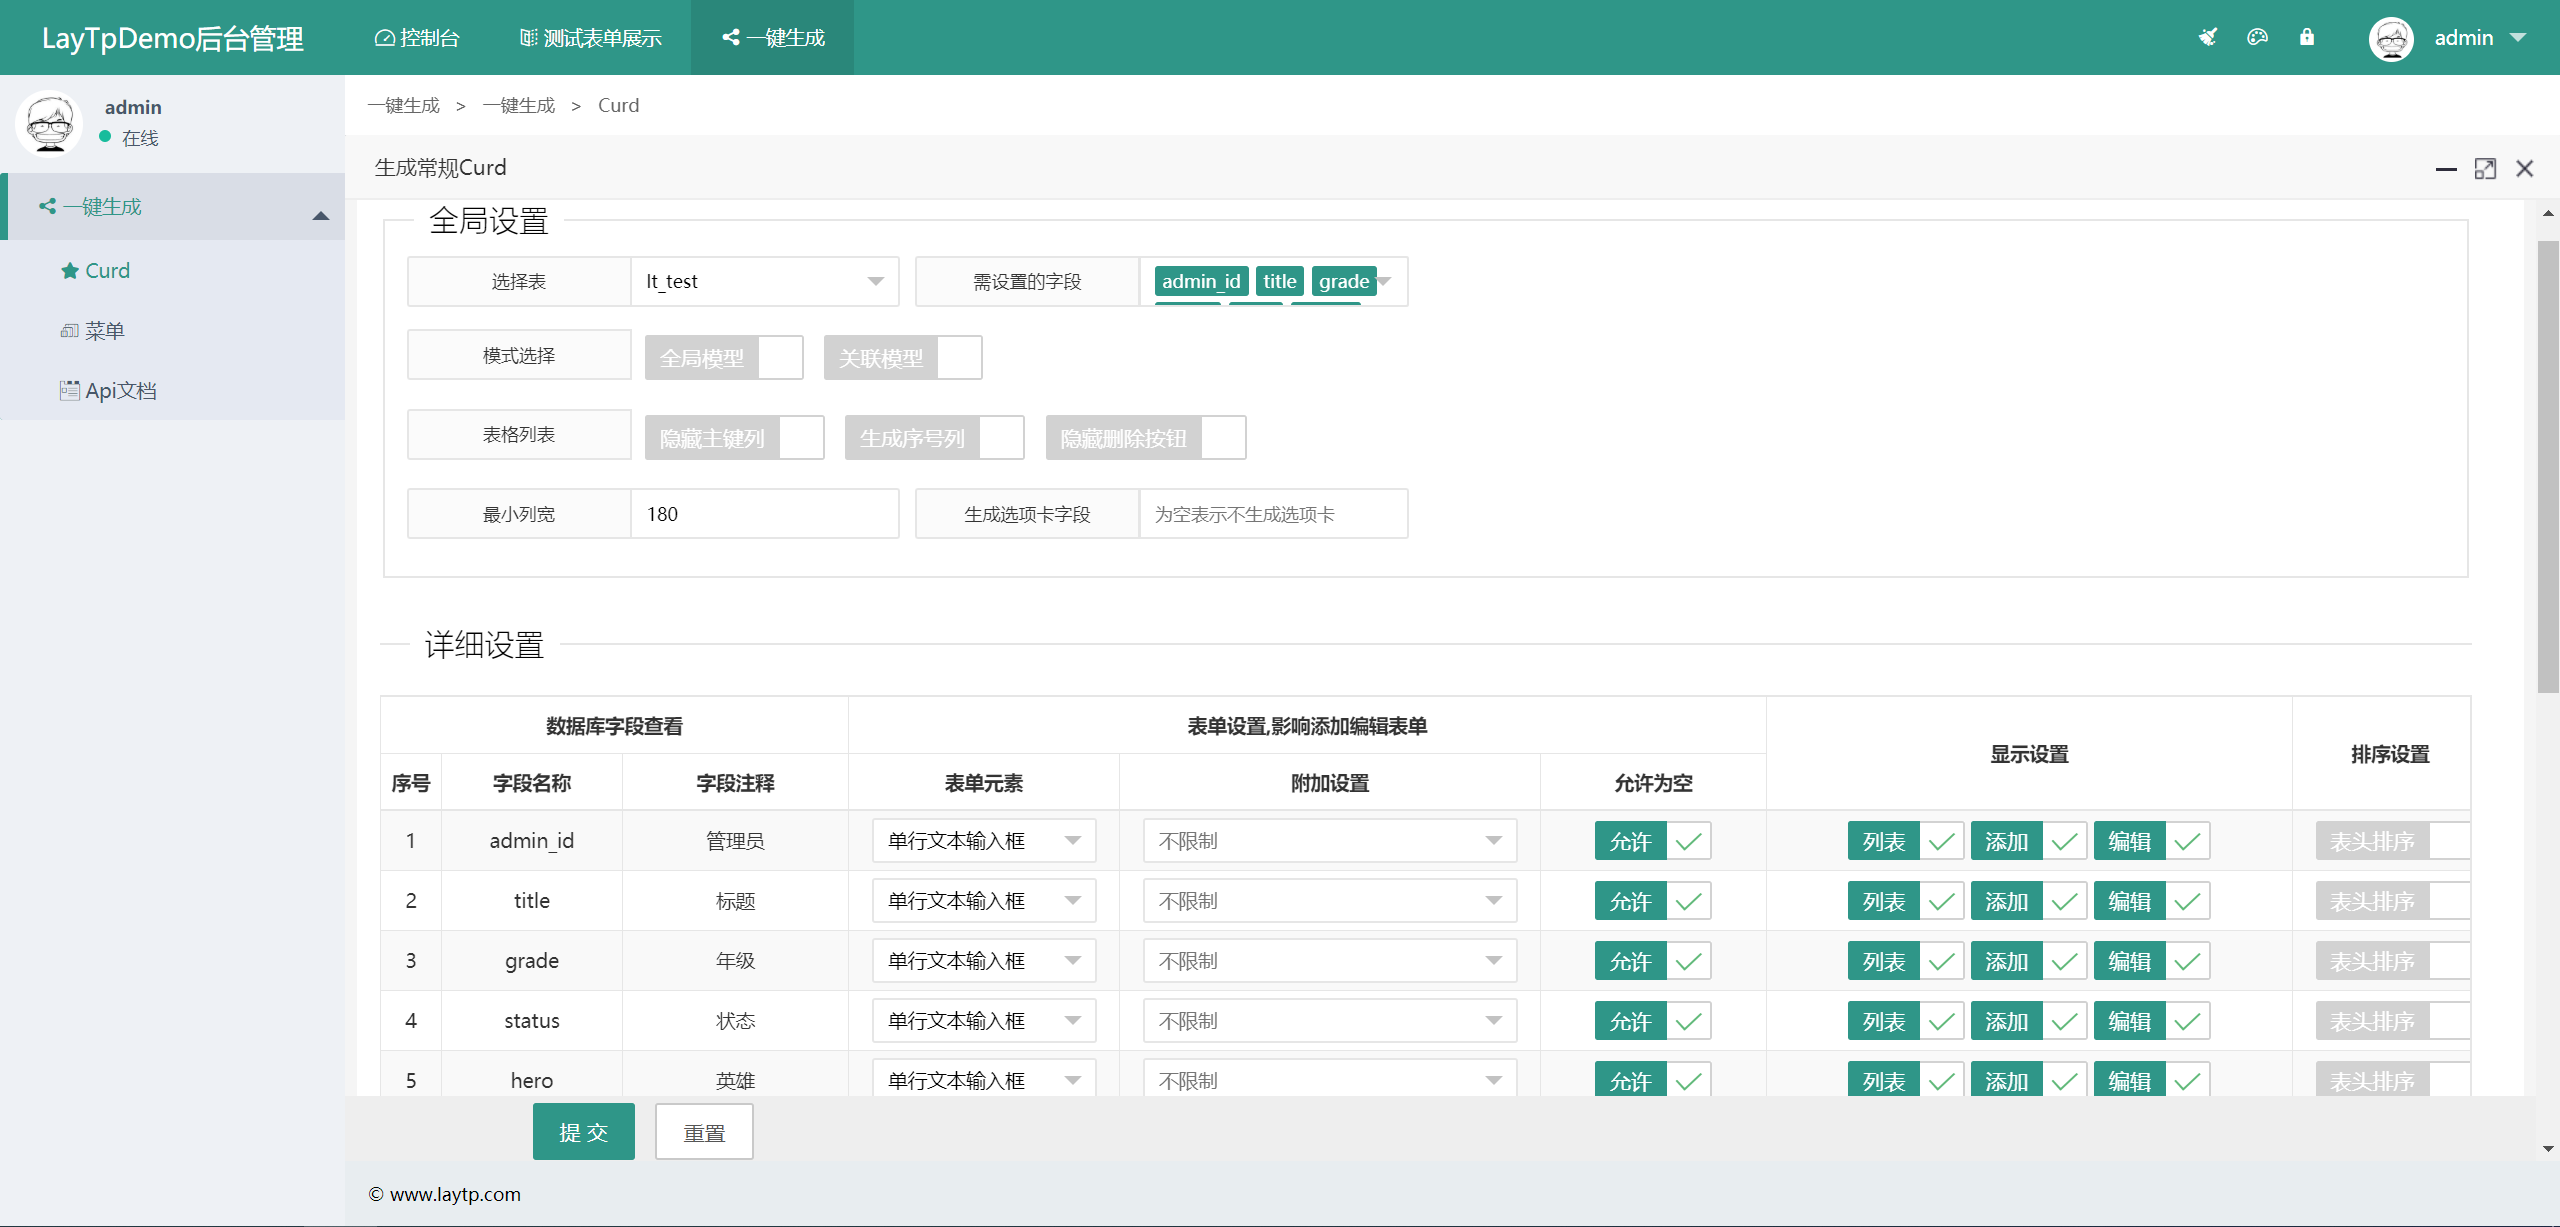Open 表单元素 dropdown for status row
The image size is (2560, 1227).
(x=984, y=1021)
